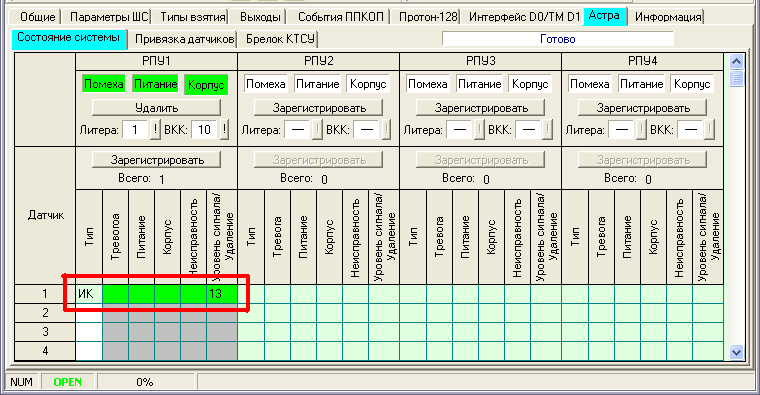Image resolution: width=760 pixels, height=395 pixels.
Task: Click the '!' button next to РПУ1 ВКК
Action: [x=224, y=130]
